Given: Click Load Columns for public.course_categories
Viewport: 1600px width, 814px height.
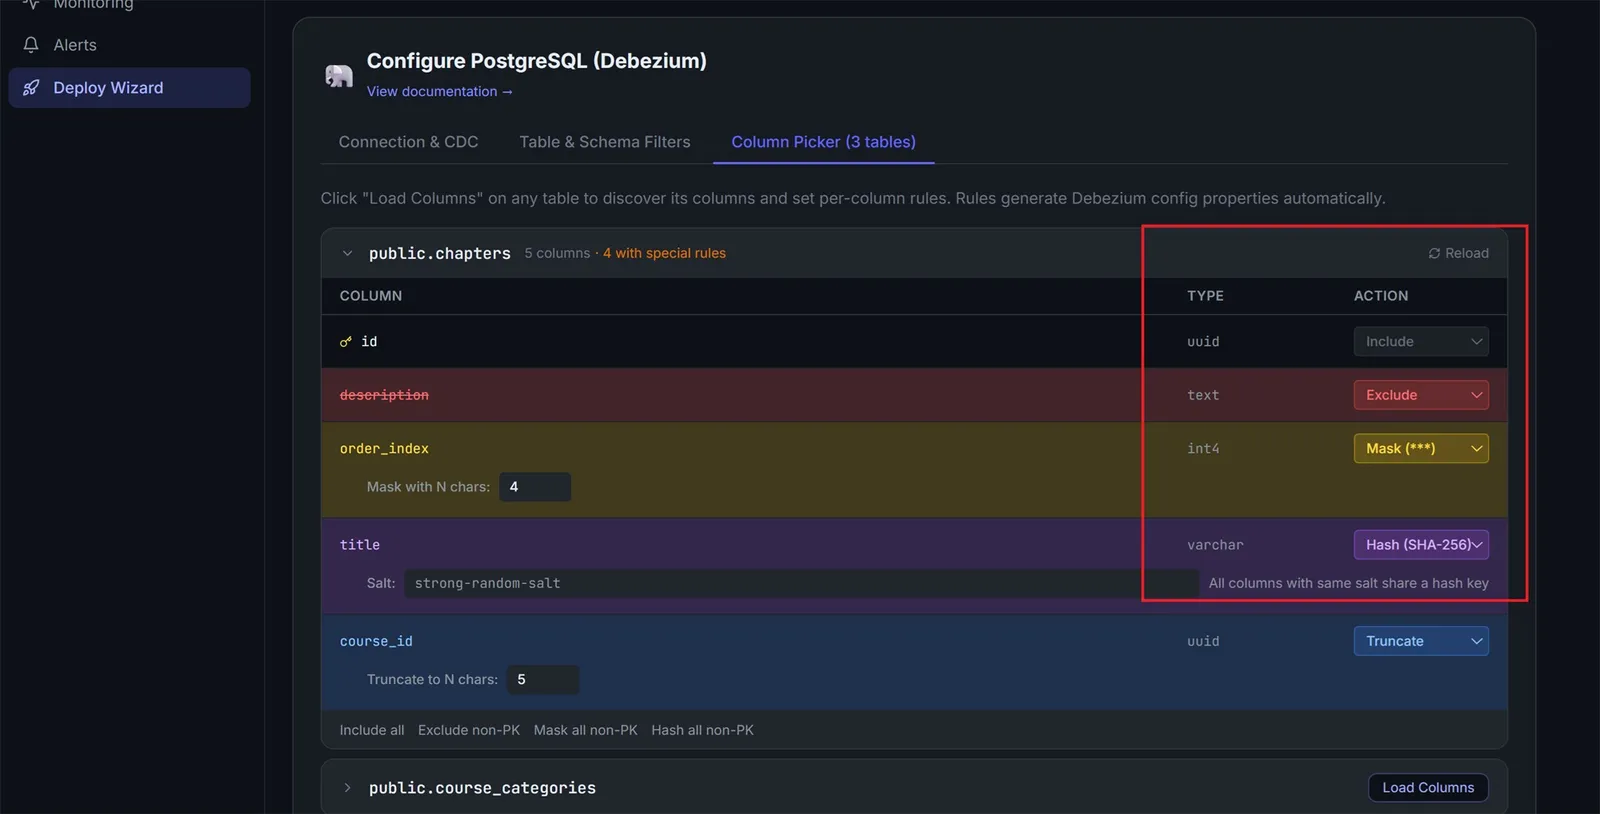Looking at the screenshot, I should pyautogui.click(x=1428, y=788).
